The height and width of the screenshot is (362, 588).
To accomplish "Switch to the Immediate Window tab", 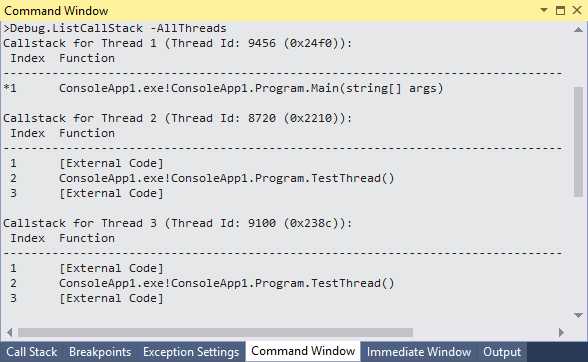I will coord(419,352).
